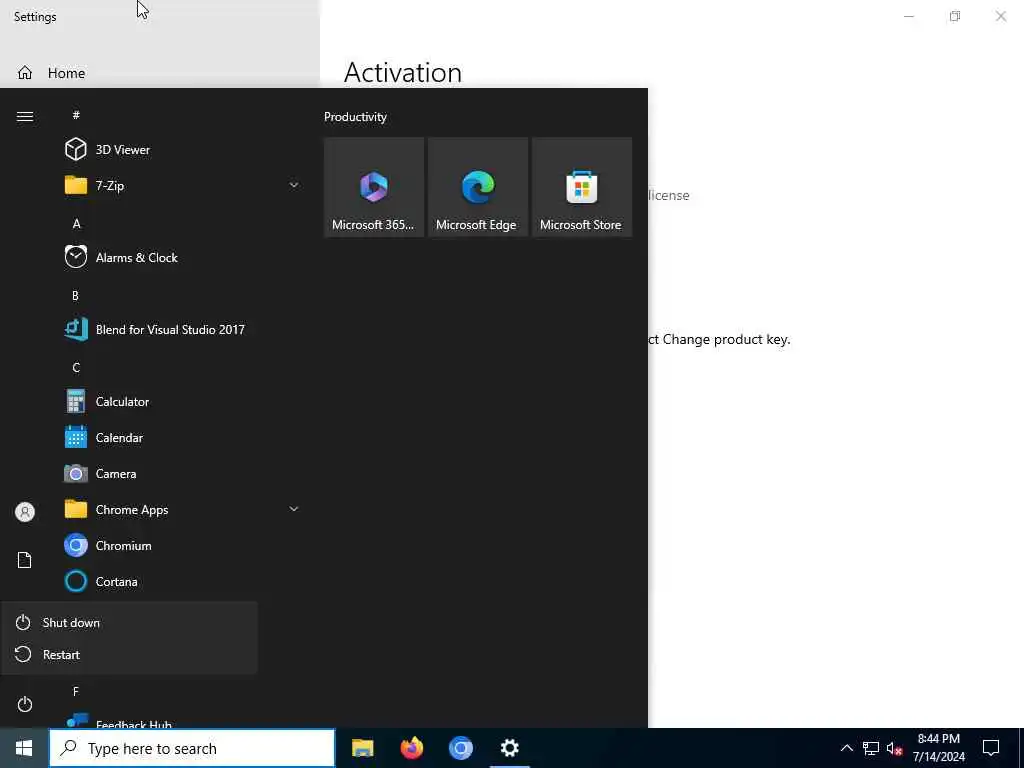Viewport: 1024px width, 768px height.
Task: Open Cortana from the app list
Action: click(182, 581)
